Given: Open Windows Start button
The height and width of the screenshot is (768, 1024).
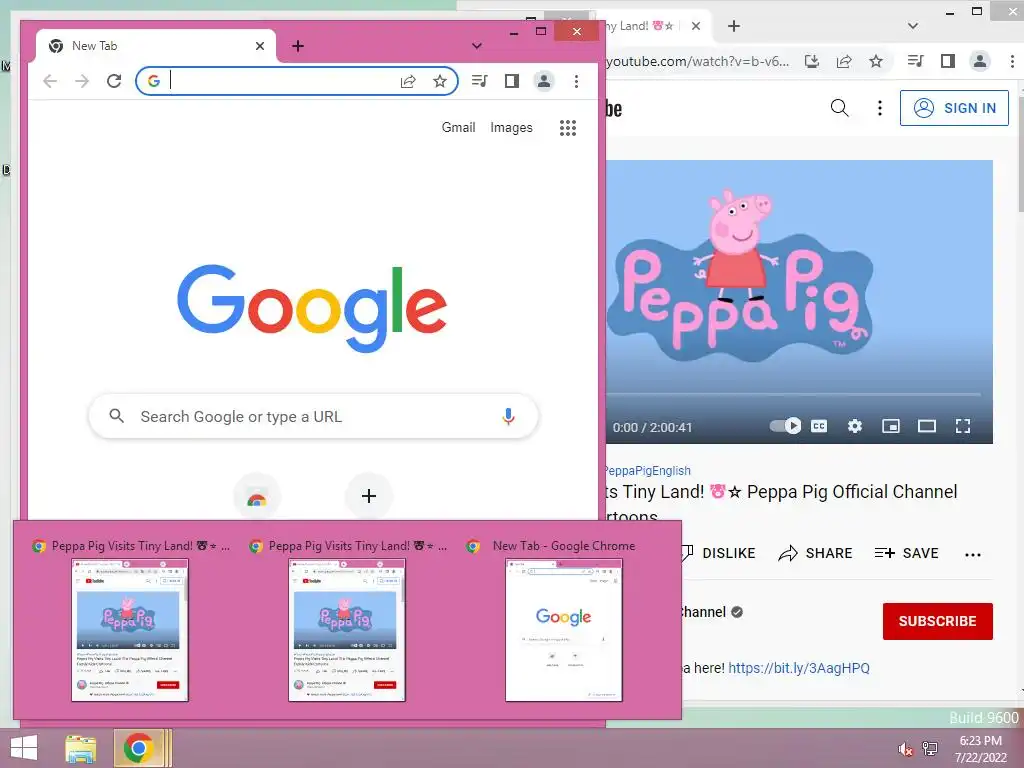Looking at the screenshot, I should [24, 748].
